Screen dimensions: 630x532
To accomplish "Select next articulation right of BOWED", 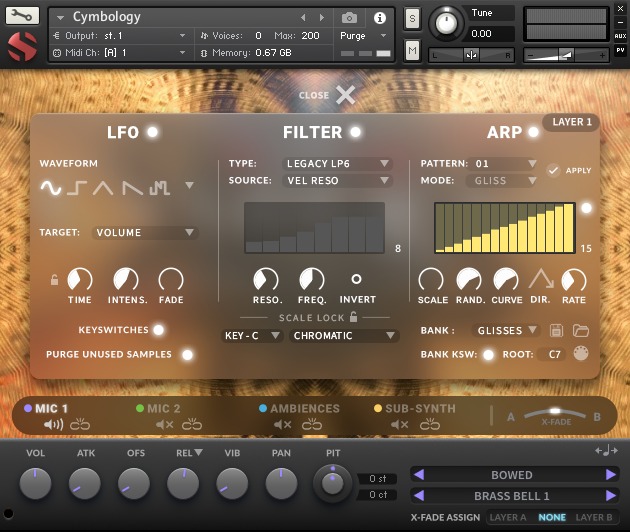I will point(611,475).
